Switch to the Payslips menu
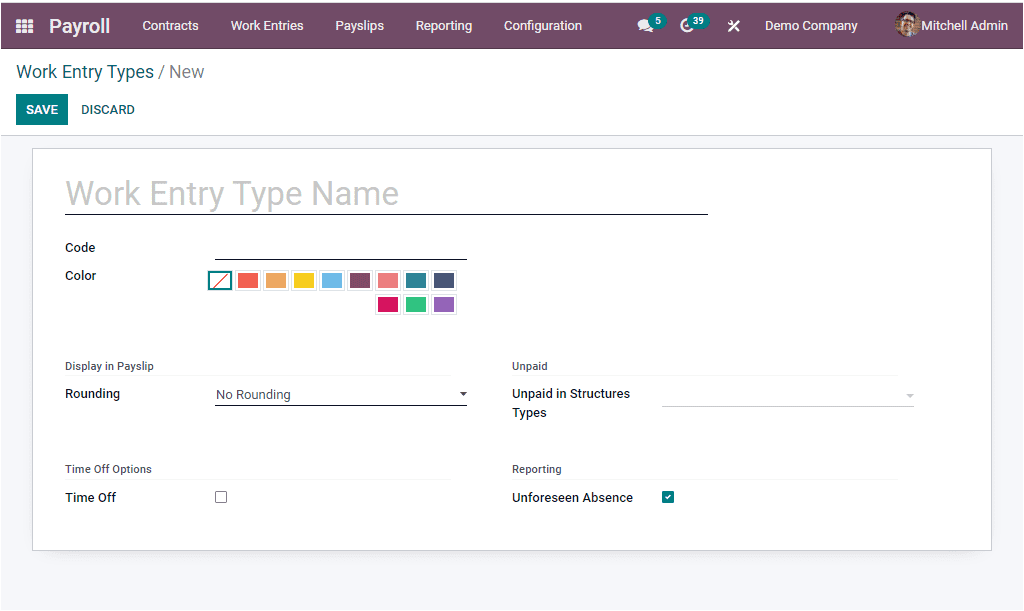Screen dimensions: 1024x611 click(x=359, y=26)
